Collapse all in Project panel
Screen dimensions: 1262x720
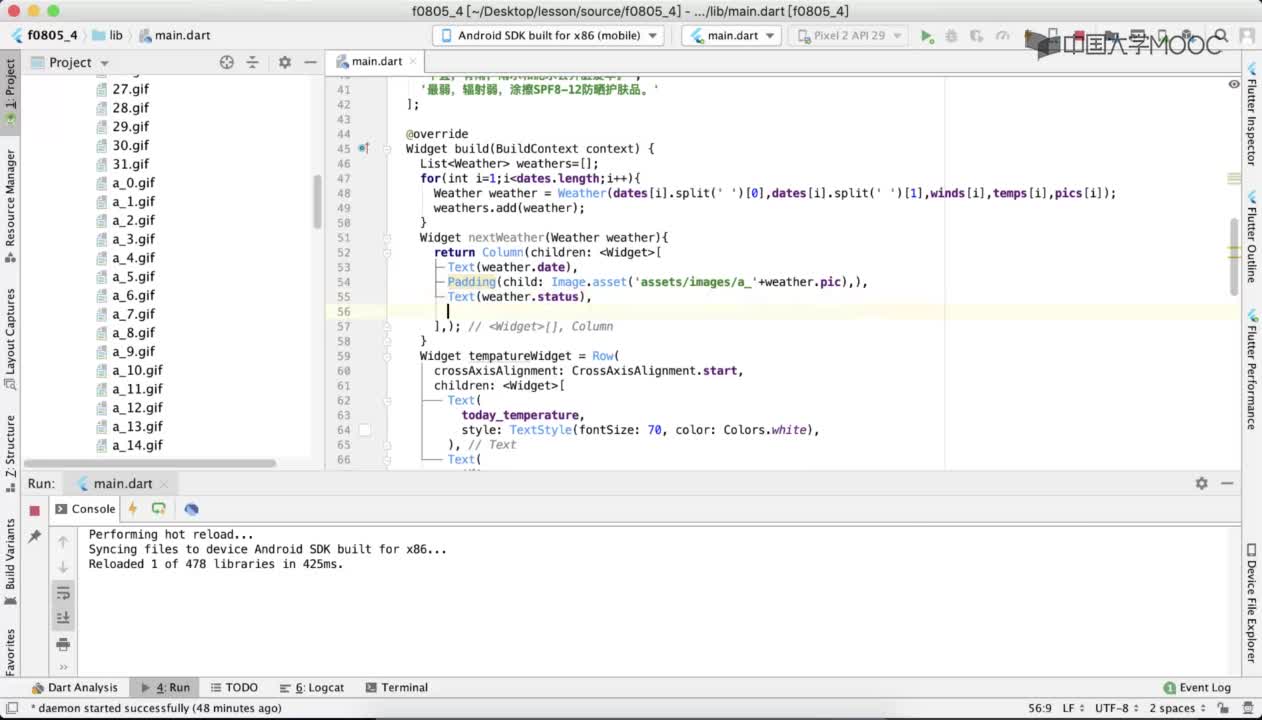pyautogui.click(x=253, y=62)
